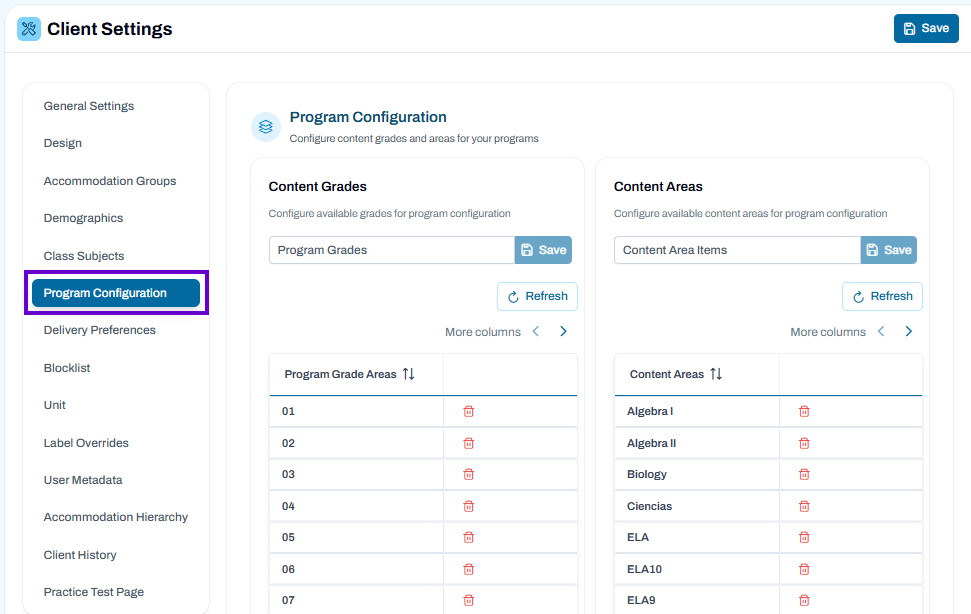Open Accommodation Hierarchy section
971x614 pixels.
[x=116, y=517]
